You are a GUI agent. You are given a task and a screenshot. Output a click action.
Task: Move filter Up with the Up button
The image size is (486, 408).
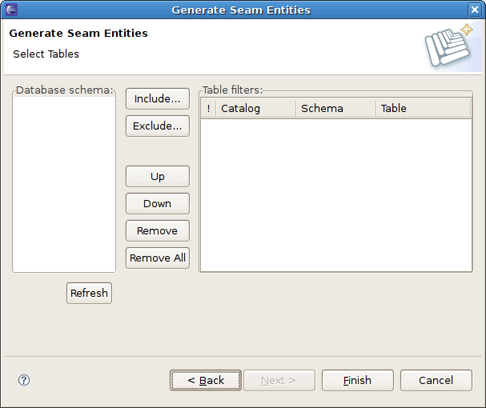(x=157, y=176)
